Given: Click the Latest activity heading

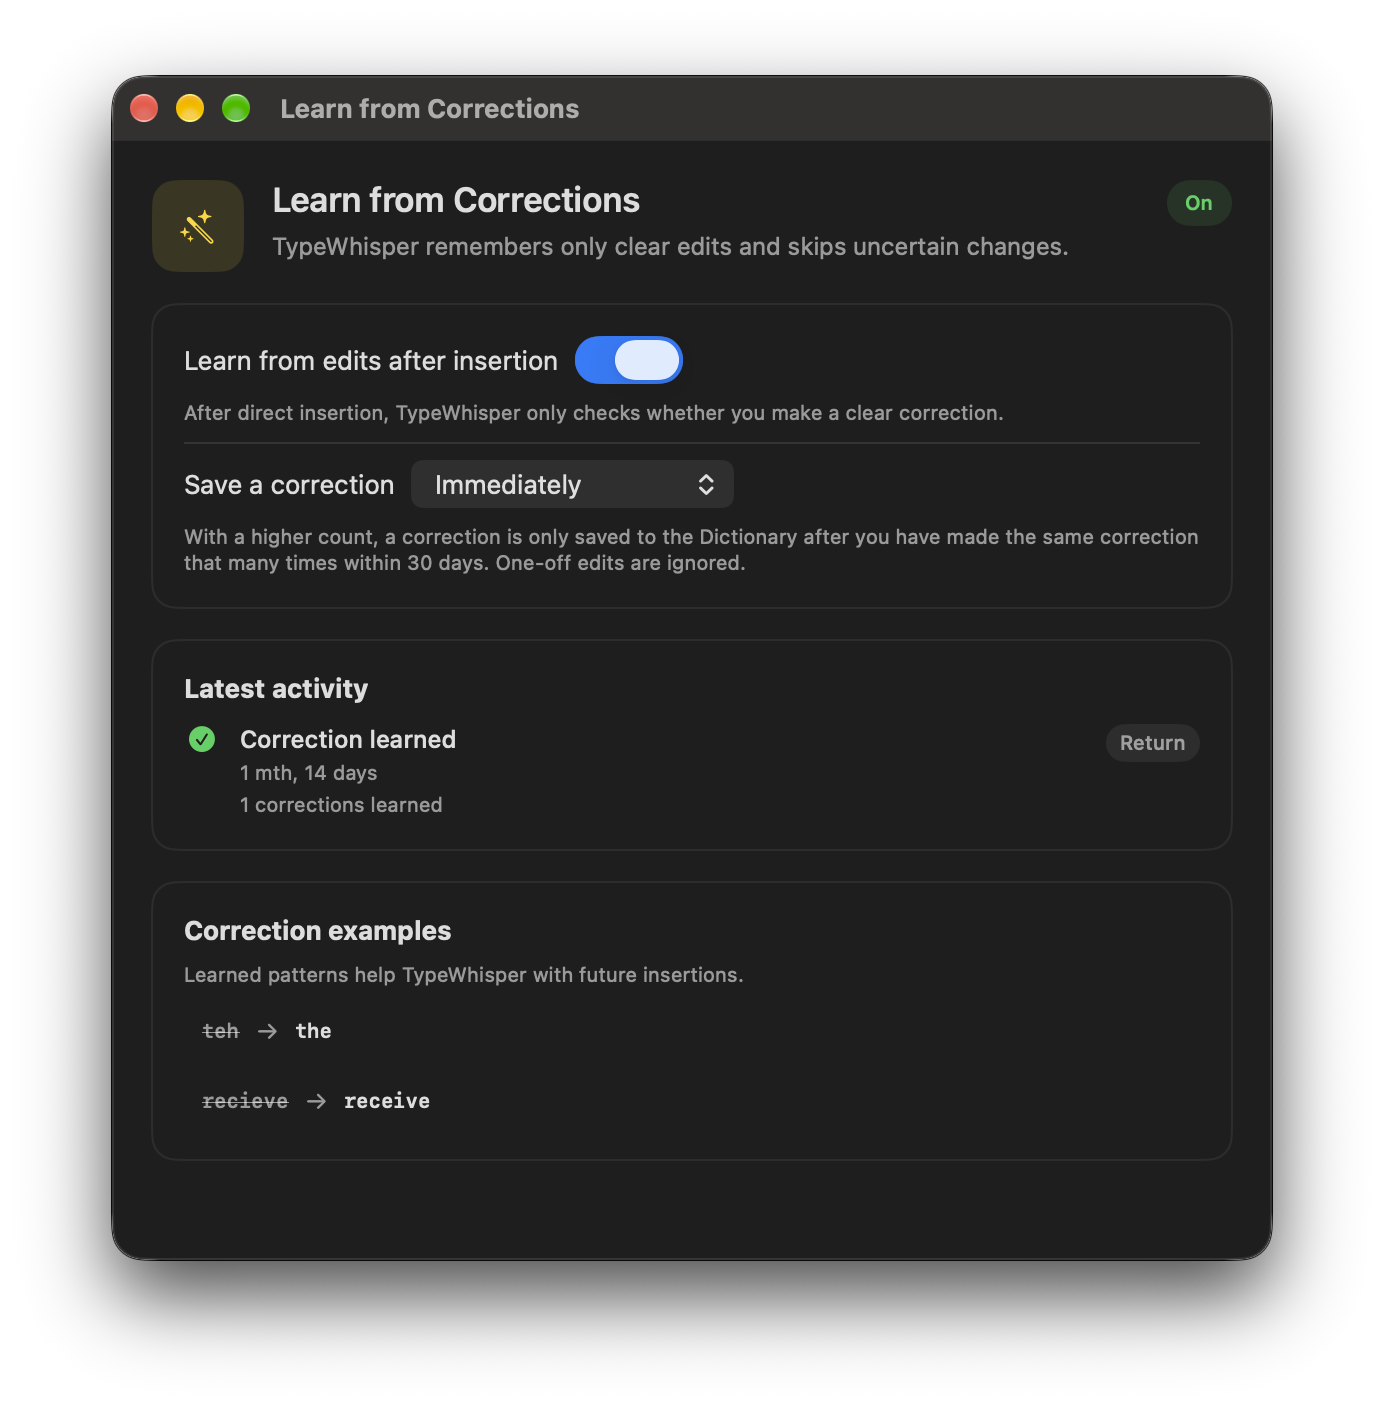Looking at the screenshot, I should coord(276,689).
